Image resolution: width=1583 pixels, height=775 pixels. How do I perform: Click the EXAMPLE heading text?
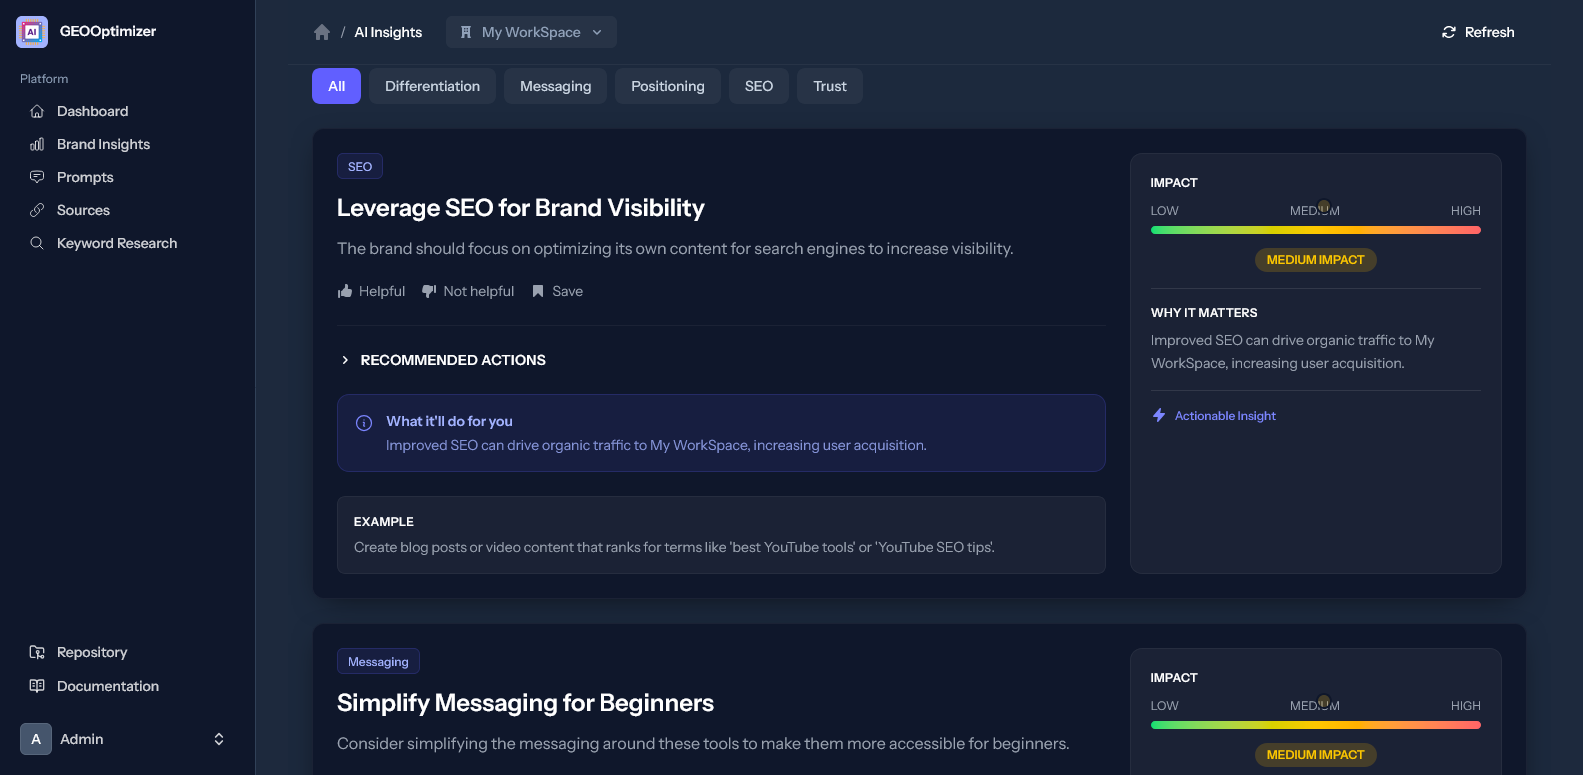[x=384, y=522]
